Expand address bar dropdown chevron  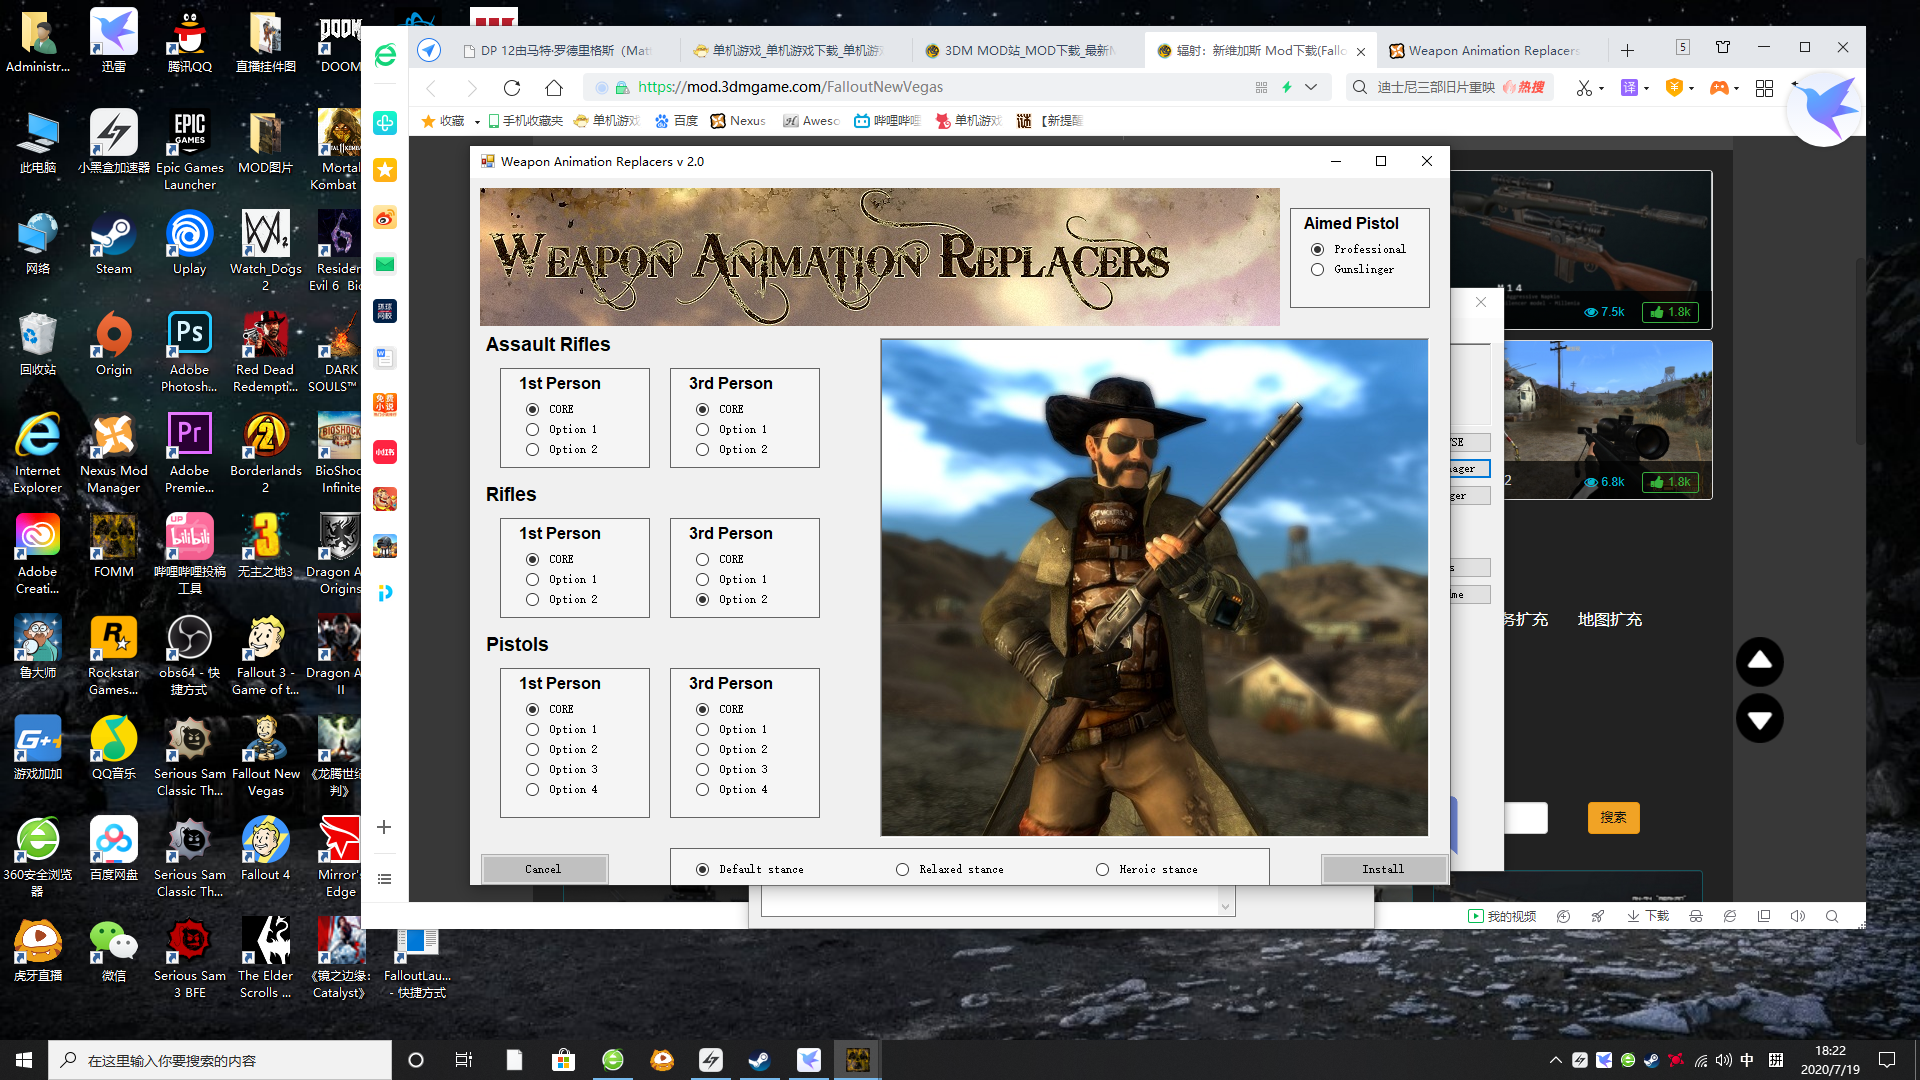point(1311,88)
